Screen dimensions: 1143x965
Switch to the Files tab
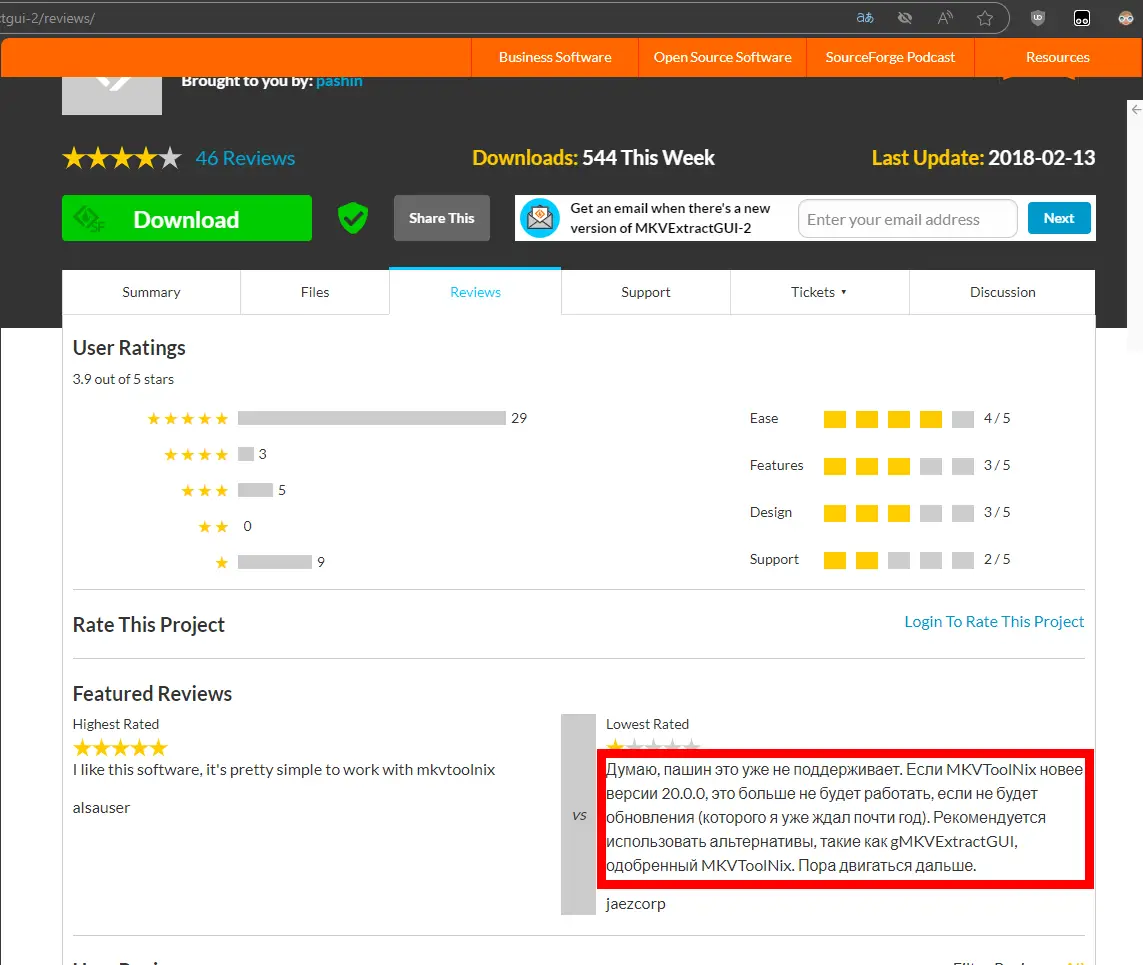pos(315,292)
